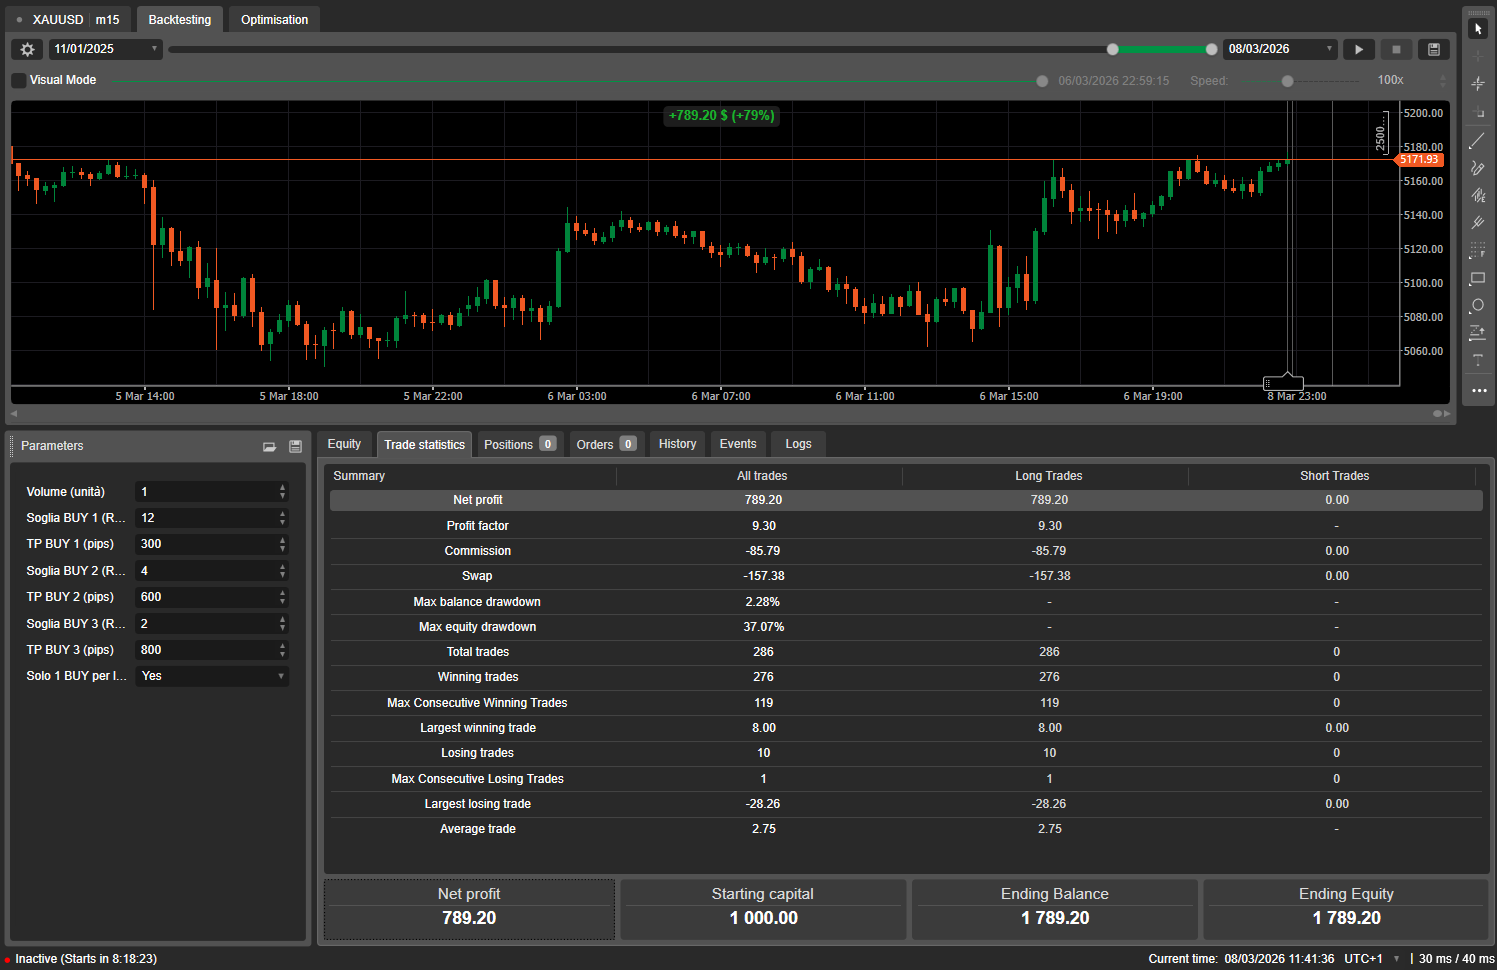
Task: Select the trend line drawing tool
Action: (x=1477, y=141)
